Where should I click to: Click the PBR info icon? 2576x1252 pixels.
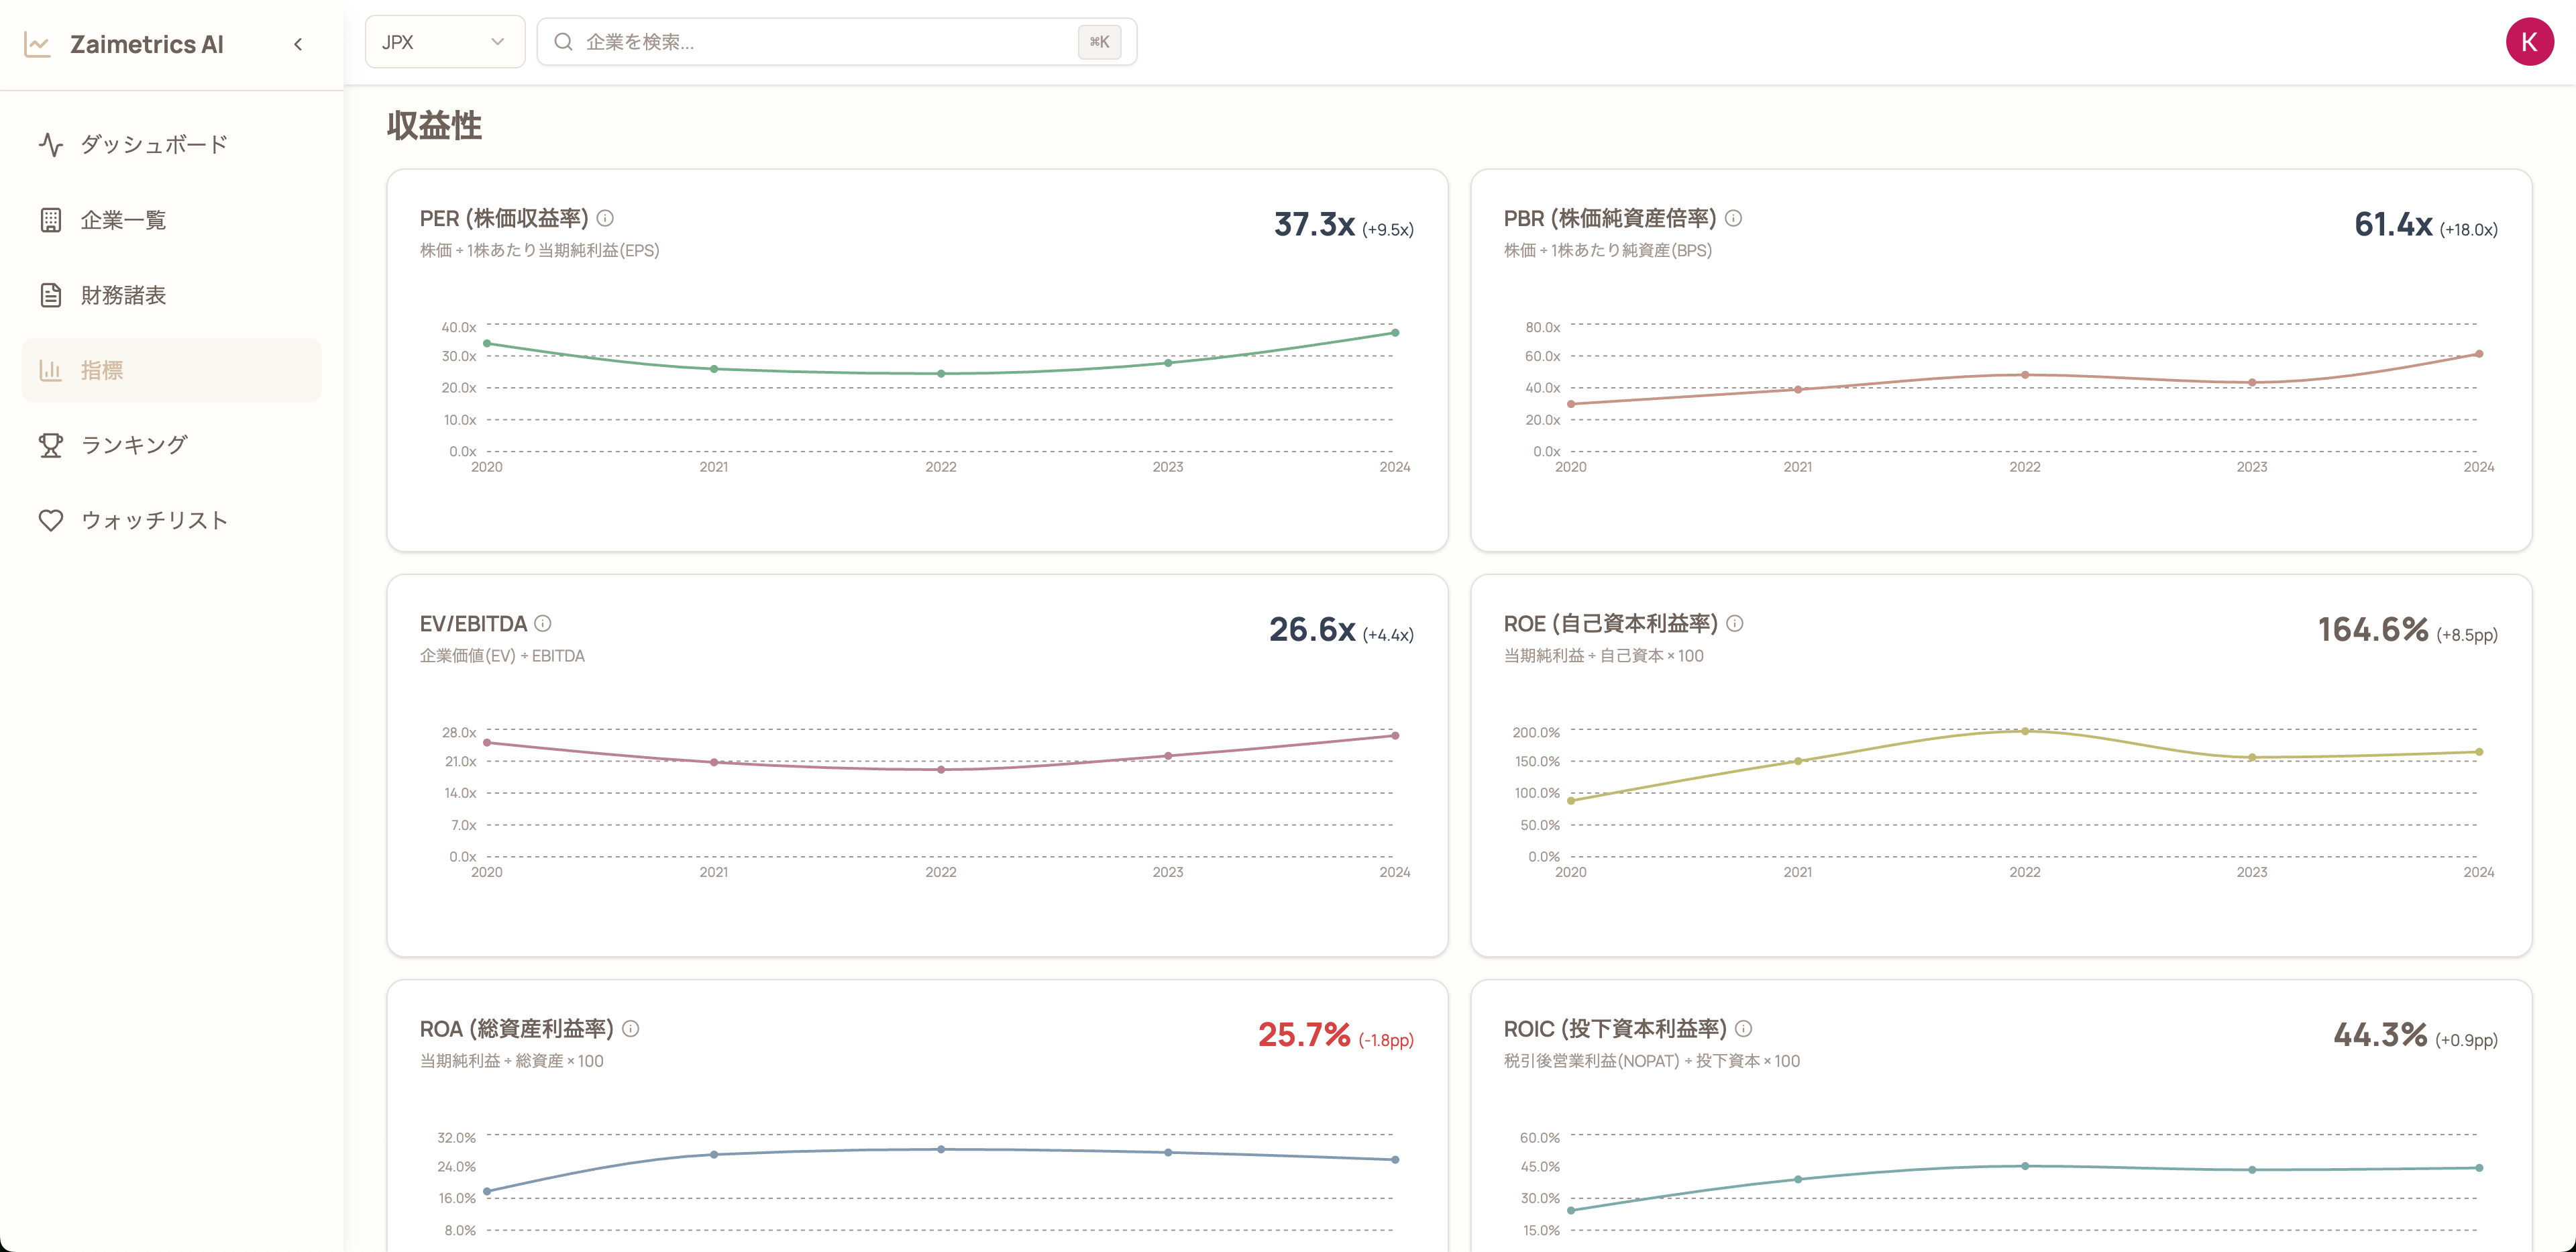tap(1733, 218)
